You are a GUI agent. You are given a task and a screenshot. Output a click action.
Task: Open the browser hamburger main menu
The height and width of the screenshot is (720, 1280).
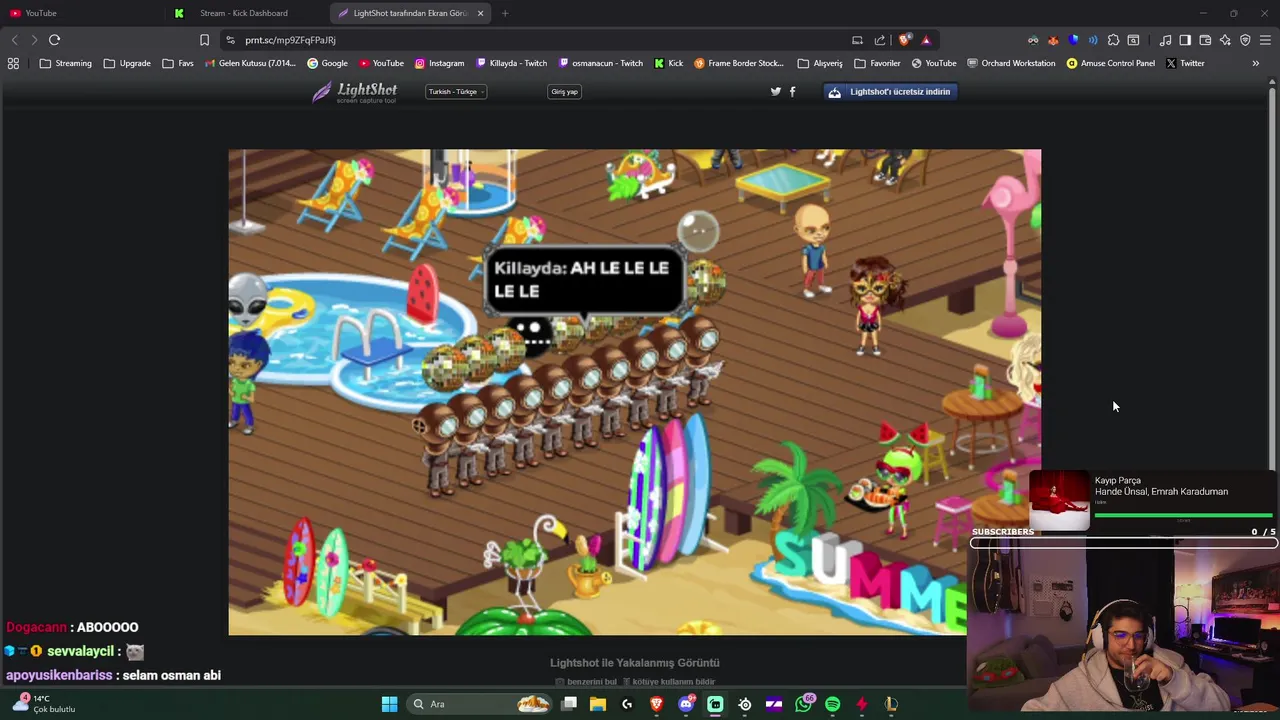click(1265, 40)
